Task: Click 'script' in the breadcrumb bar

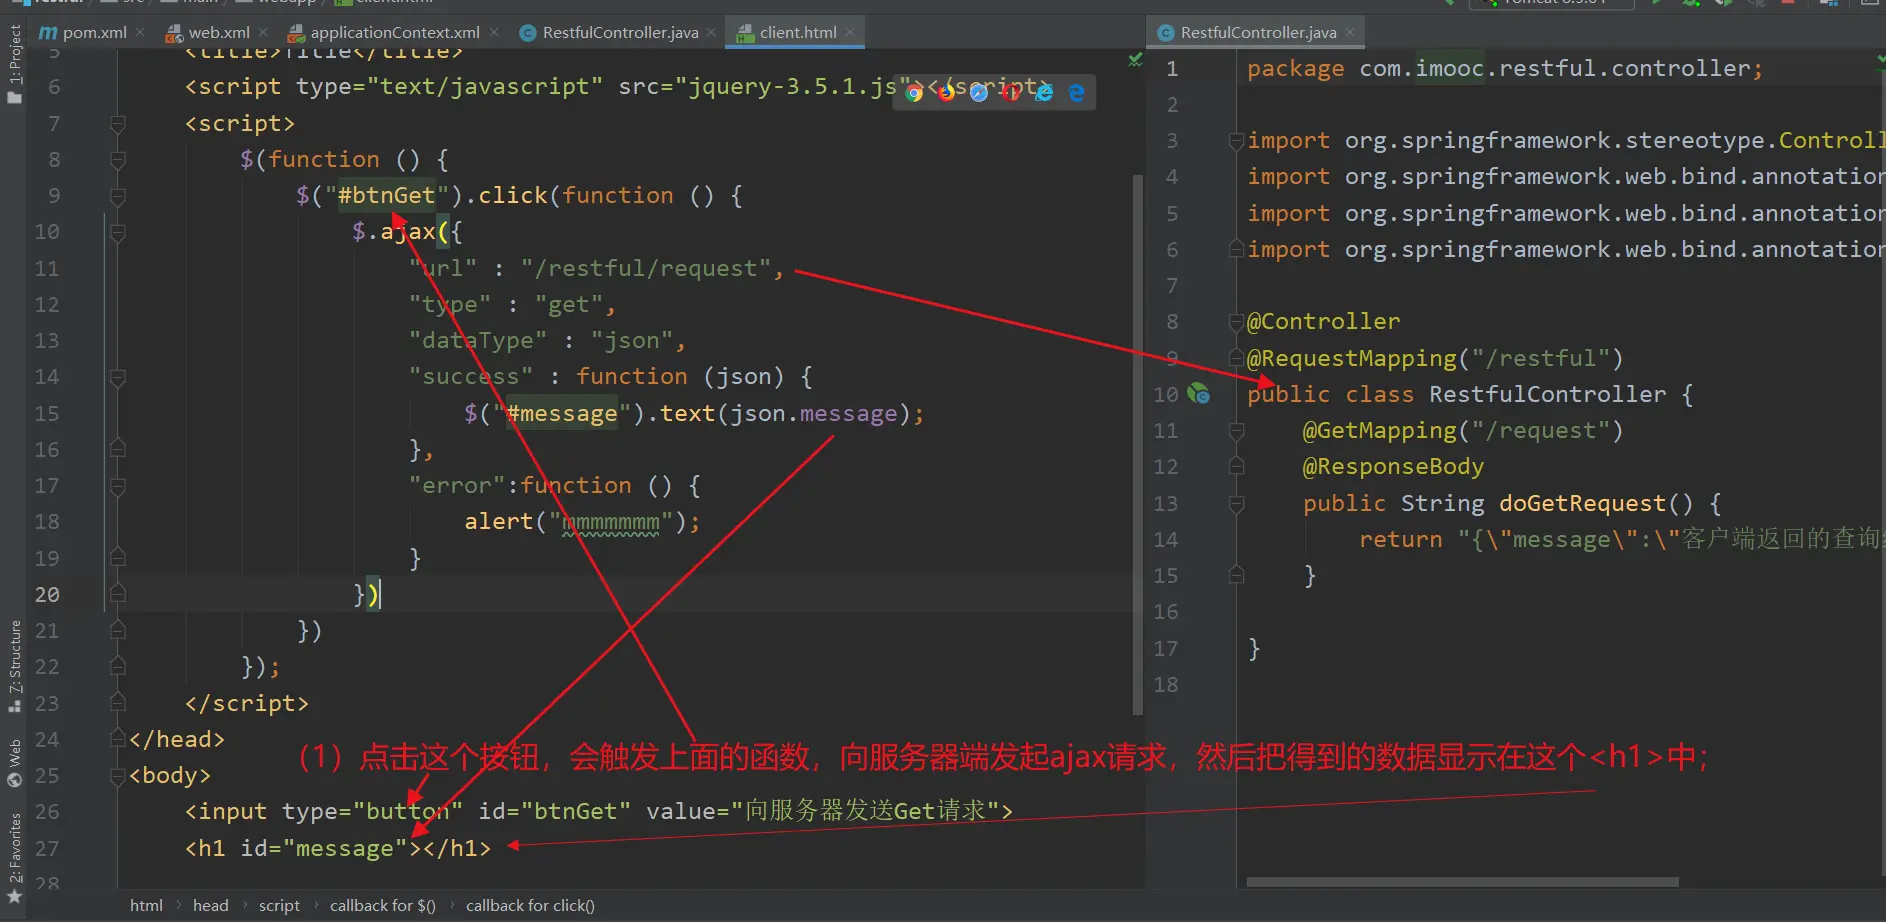Action: (279, 905)
